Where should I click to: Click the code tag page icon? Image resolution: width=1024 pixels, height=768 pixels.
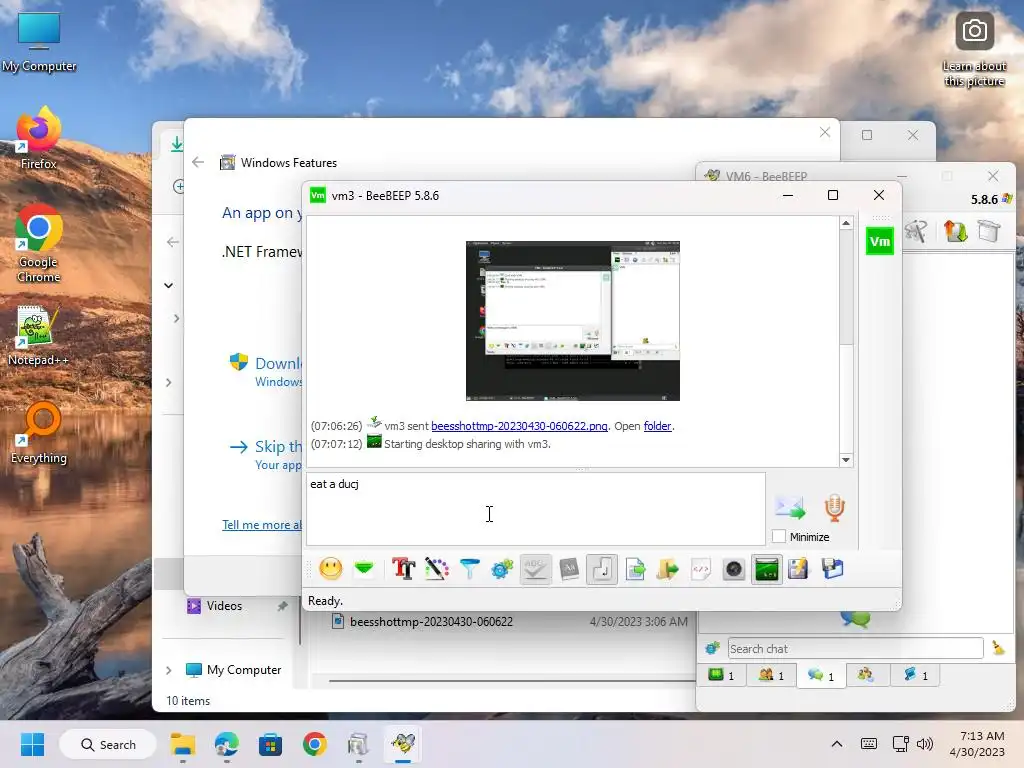point(701,569)
